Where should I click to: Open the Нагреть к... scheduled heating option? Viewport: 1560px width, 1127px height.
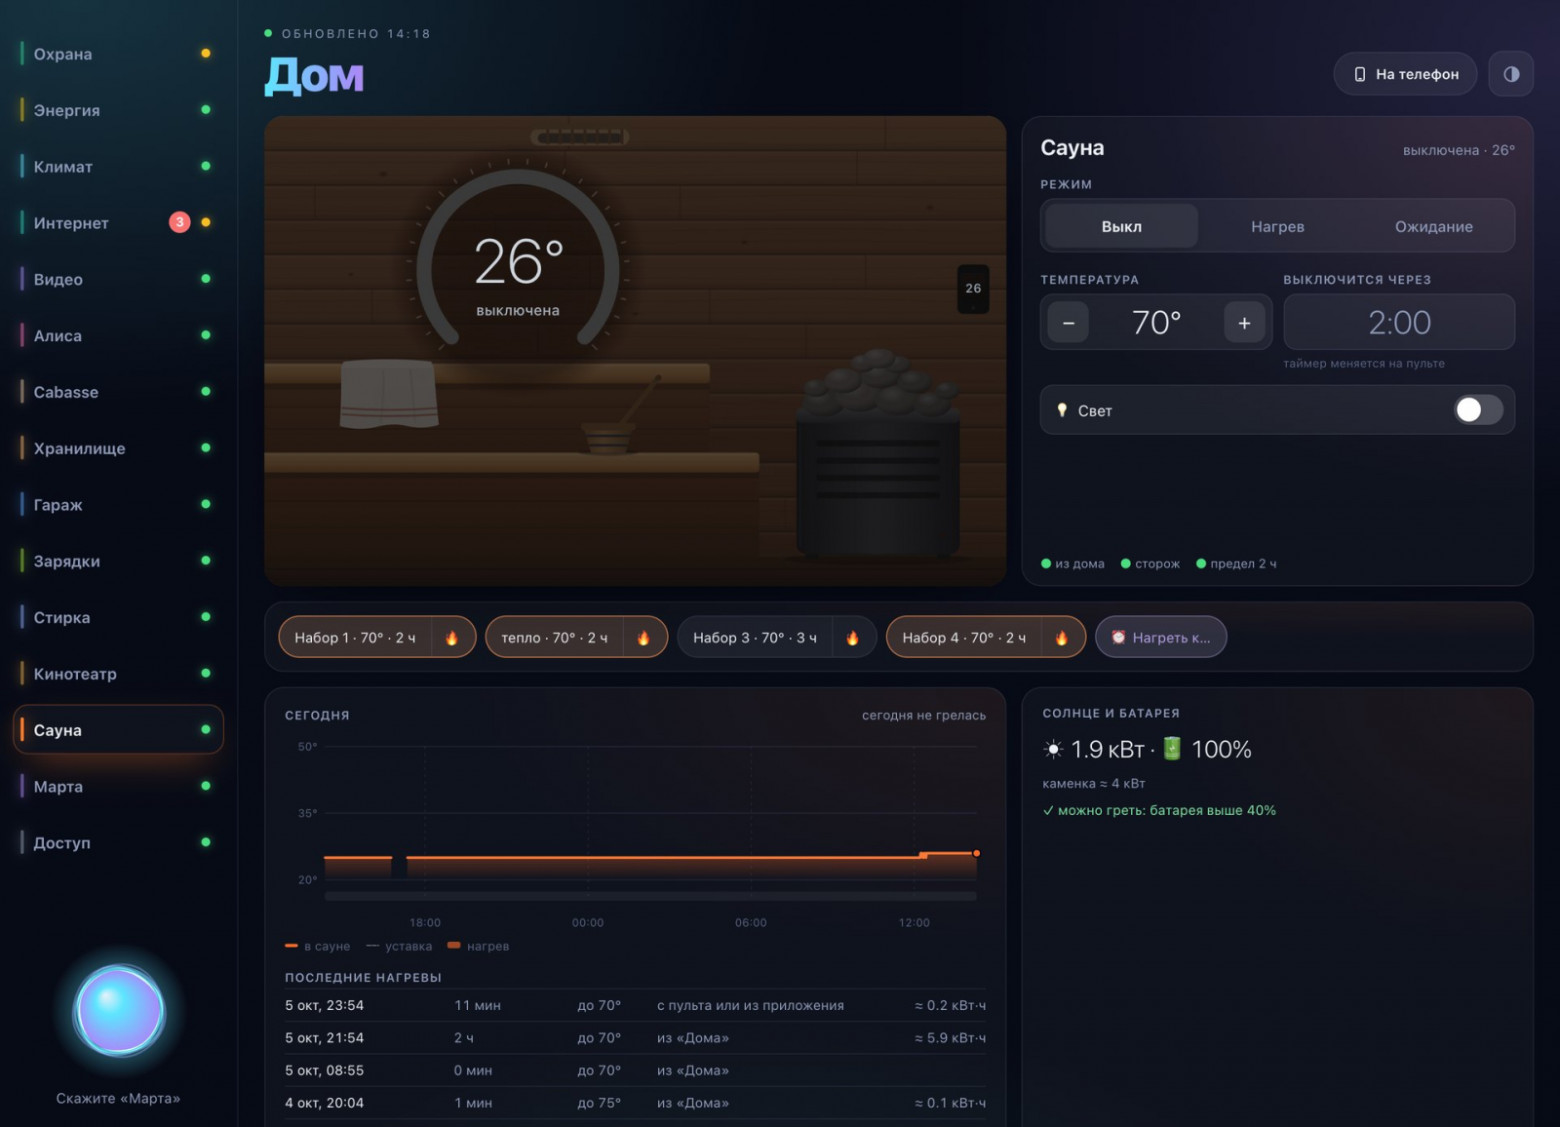(1161, 637)
